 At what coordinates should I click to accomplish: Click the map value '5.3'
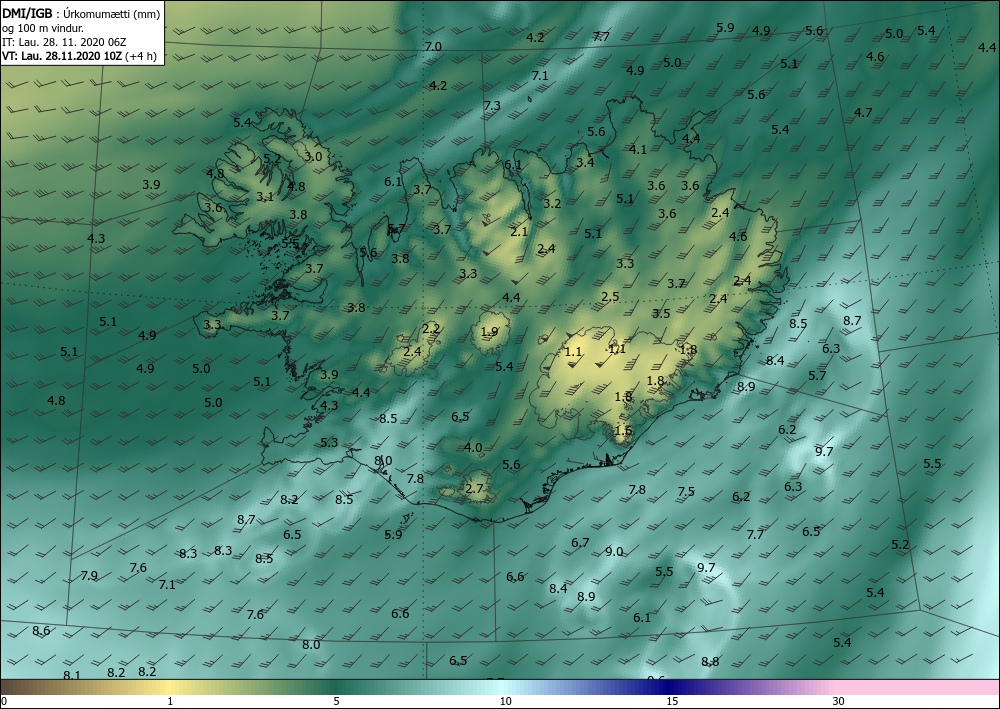329,442
